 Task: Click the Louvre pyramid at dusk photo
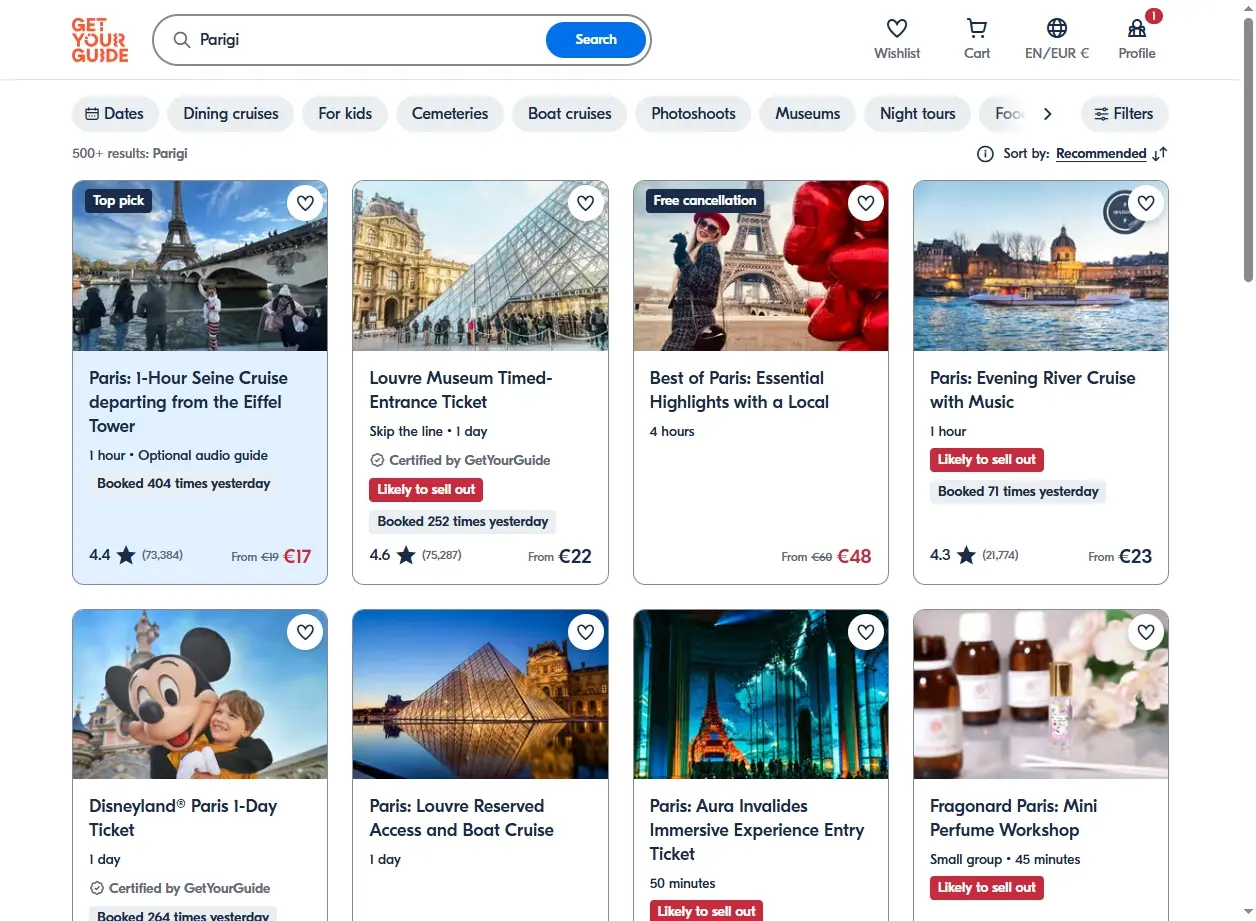point(480,695)
